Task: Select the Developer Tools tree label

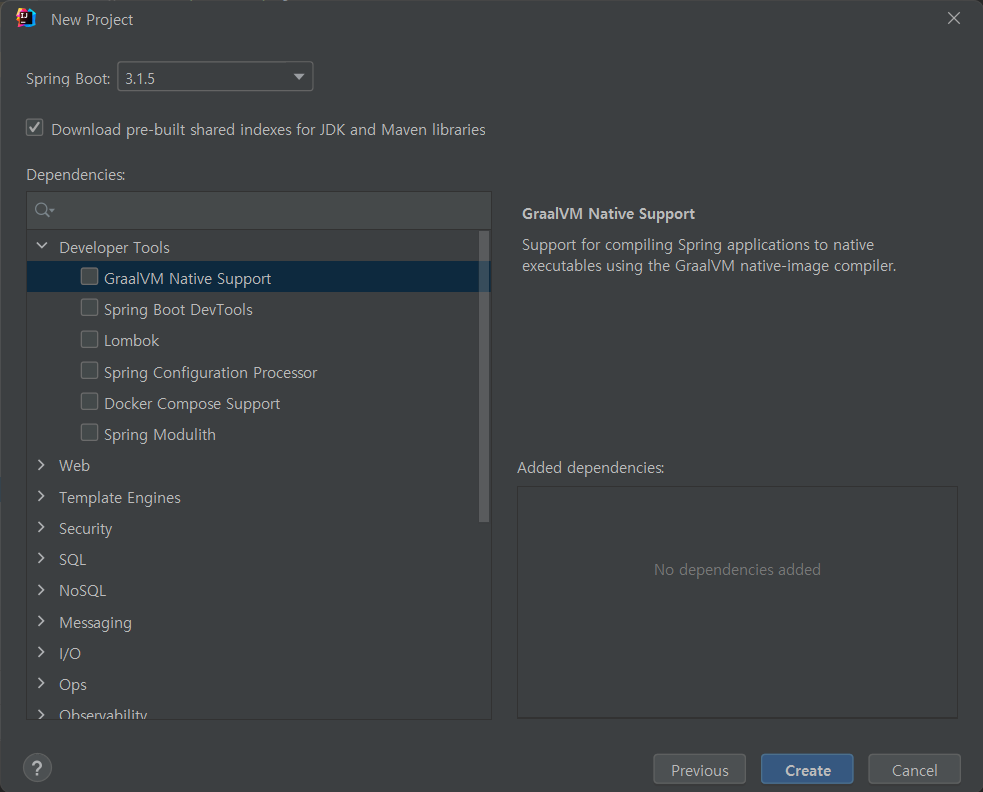Action: [114, 248]
